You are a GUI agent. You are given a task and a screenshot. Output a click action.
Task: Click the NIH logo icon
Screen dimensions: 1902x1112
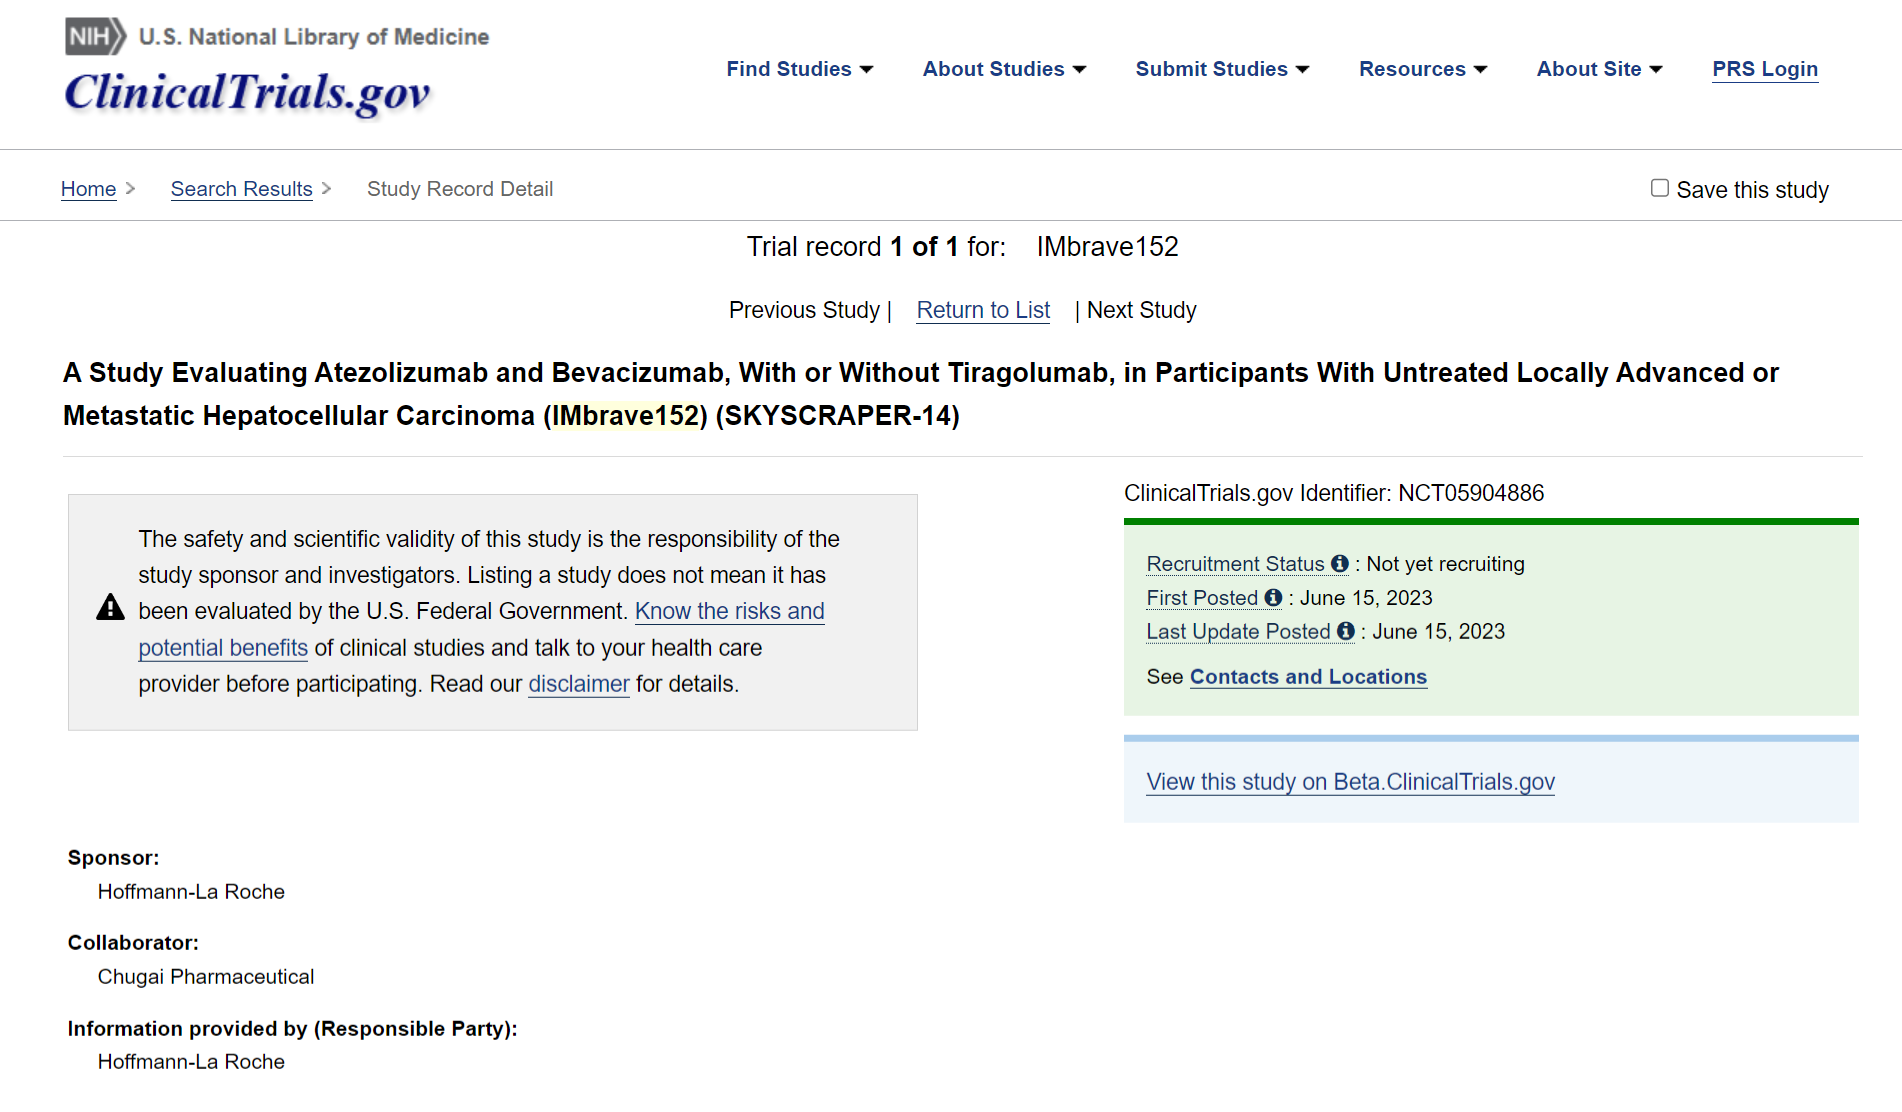point(95,37)
